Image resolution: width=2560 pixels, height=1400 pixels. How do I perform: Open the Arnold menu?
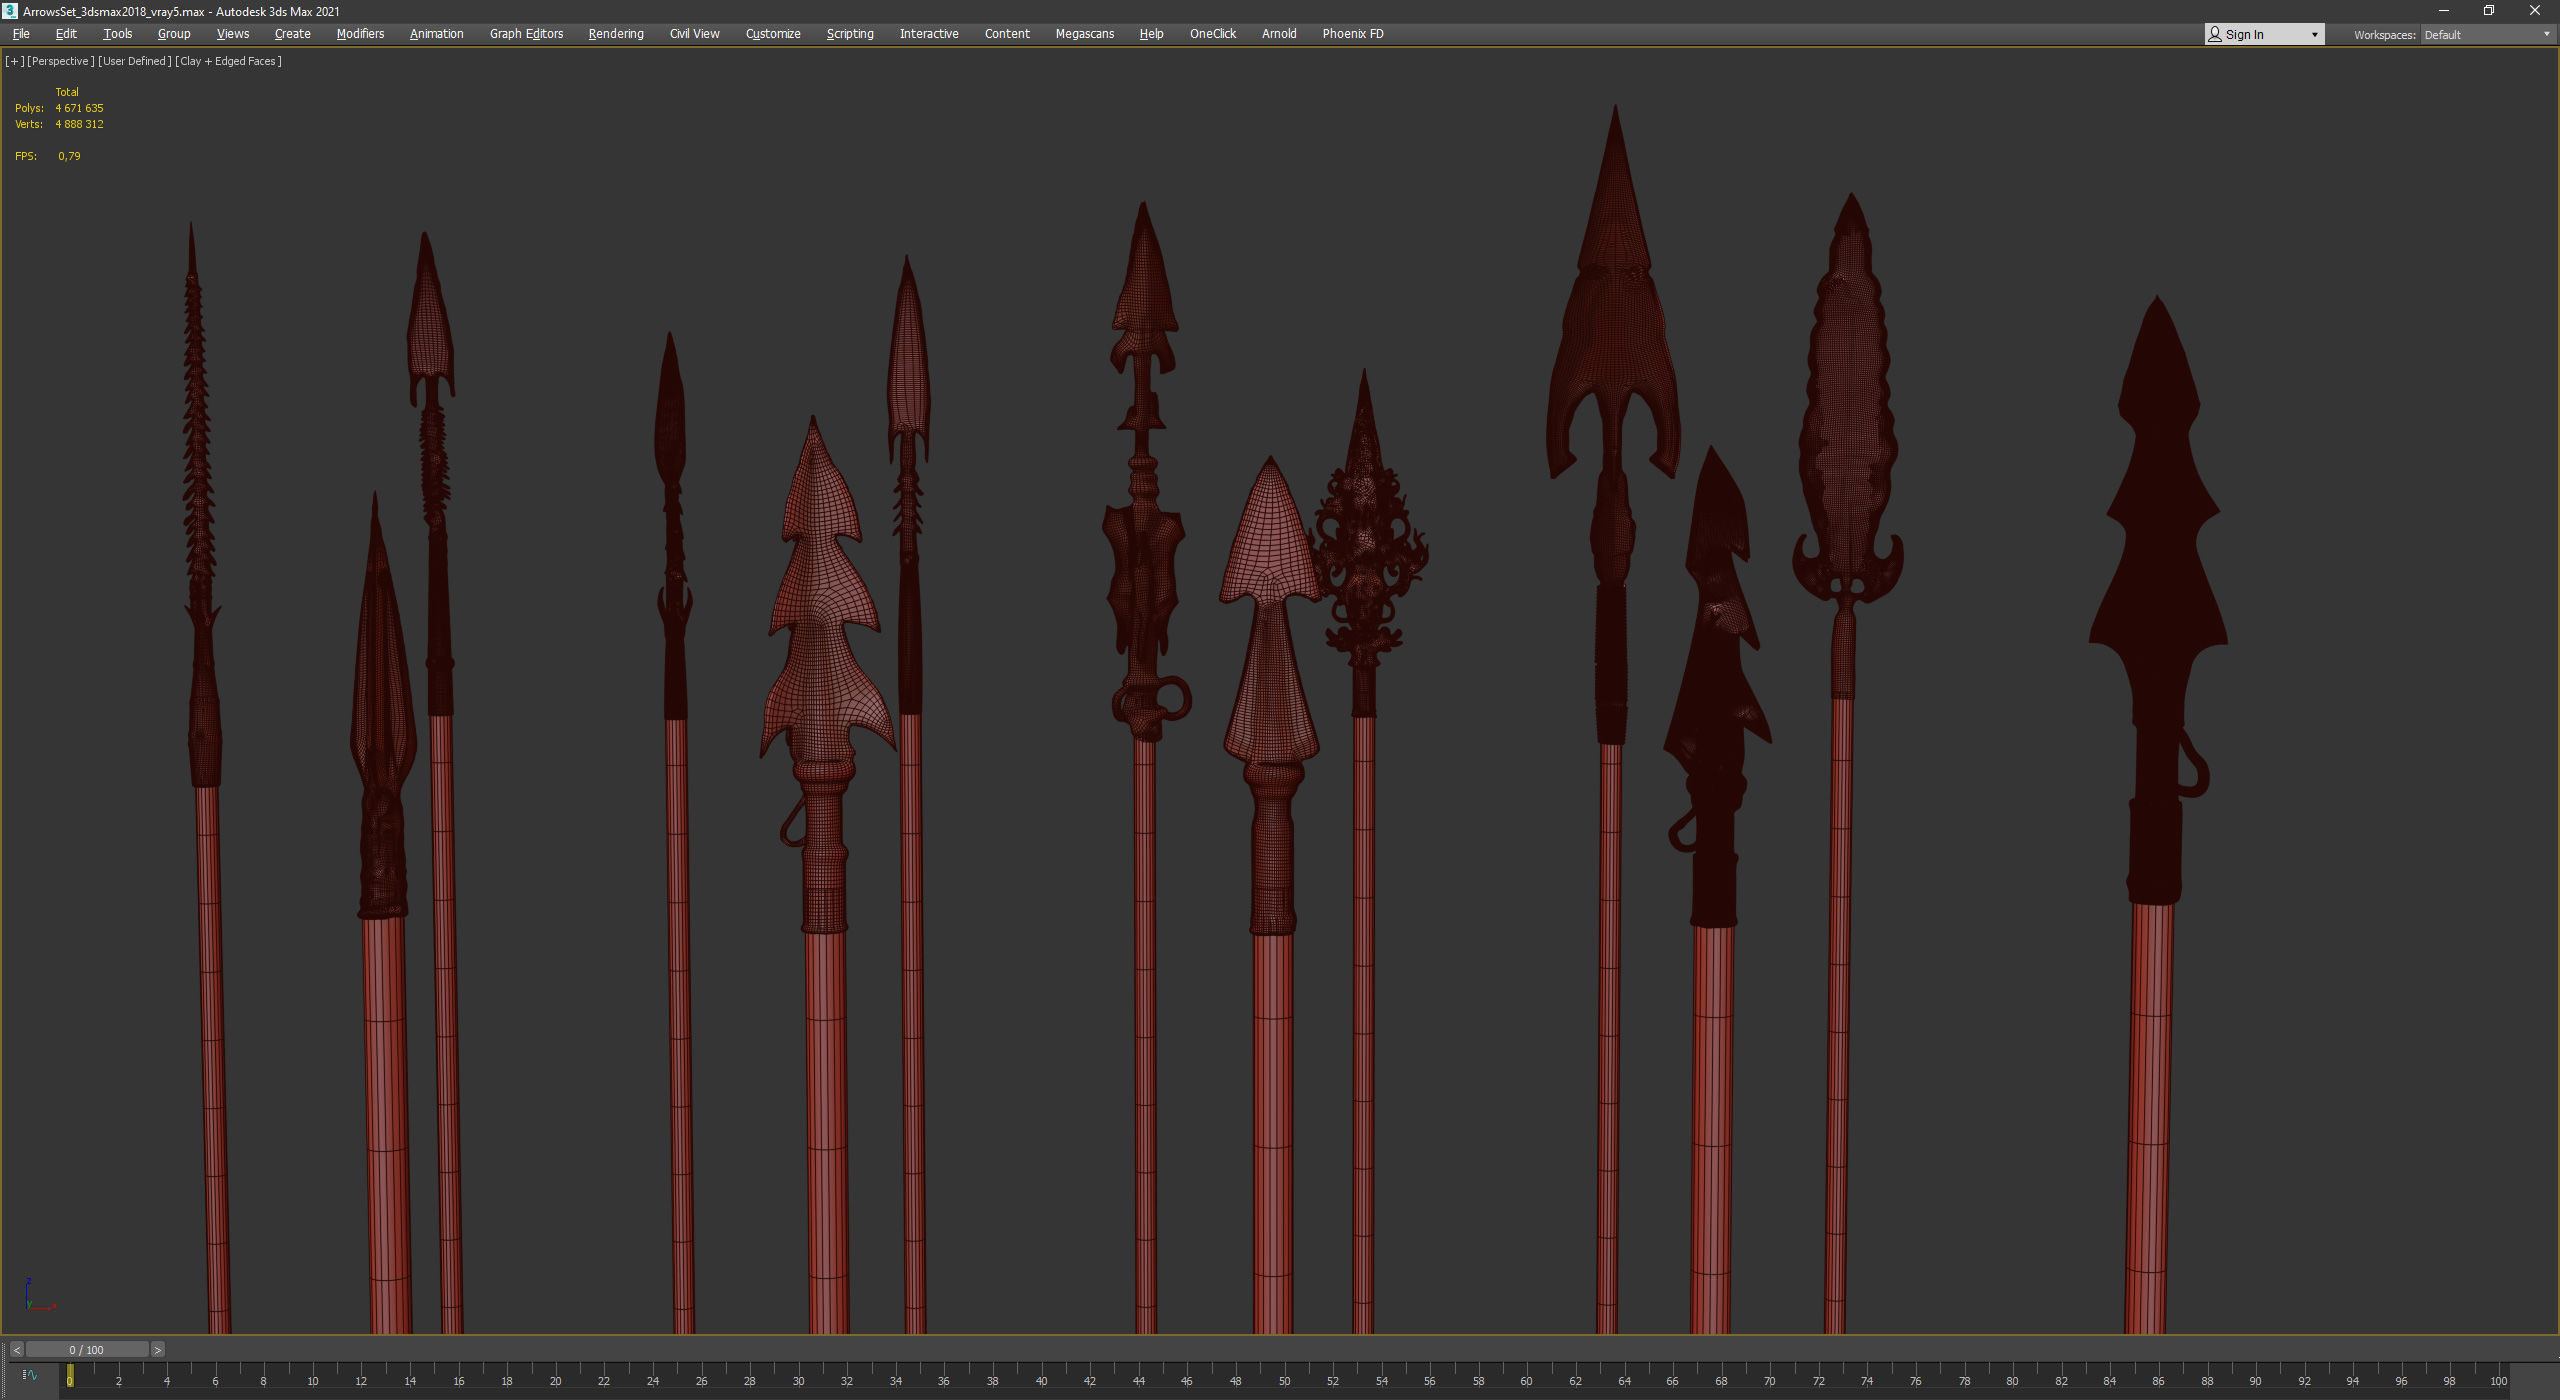click(x=1279, y=34)
